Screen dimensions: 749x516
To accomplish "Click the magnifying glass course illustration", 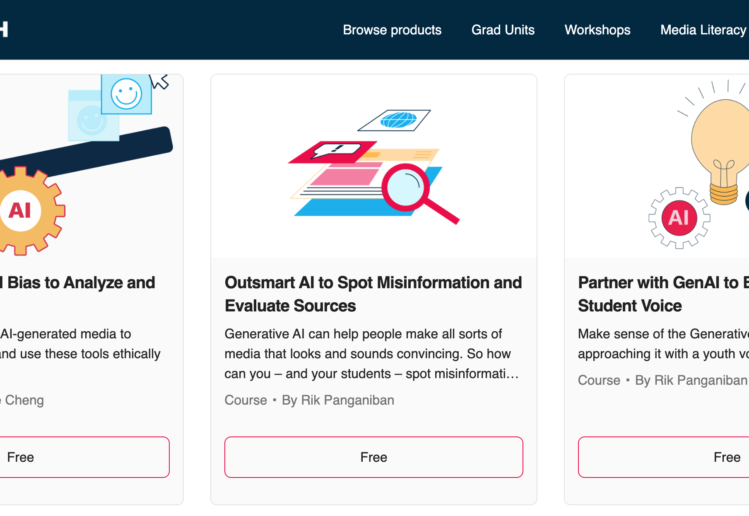I will 373,165.
